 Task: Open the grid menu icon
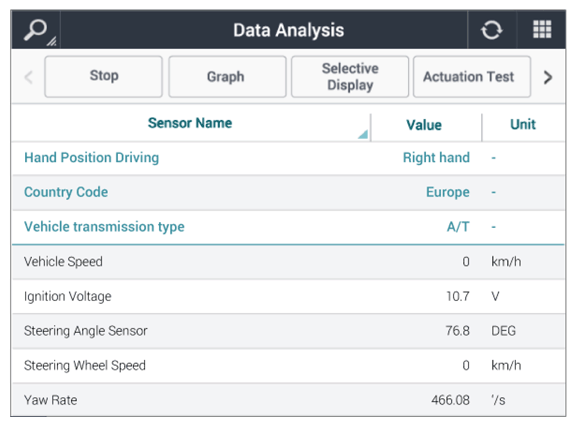pyautogui.click(x=542, y=29)
